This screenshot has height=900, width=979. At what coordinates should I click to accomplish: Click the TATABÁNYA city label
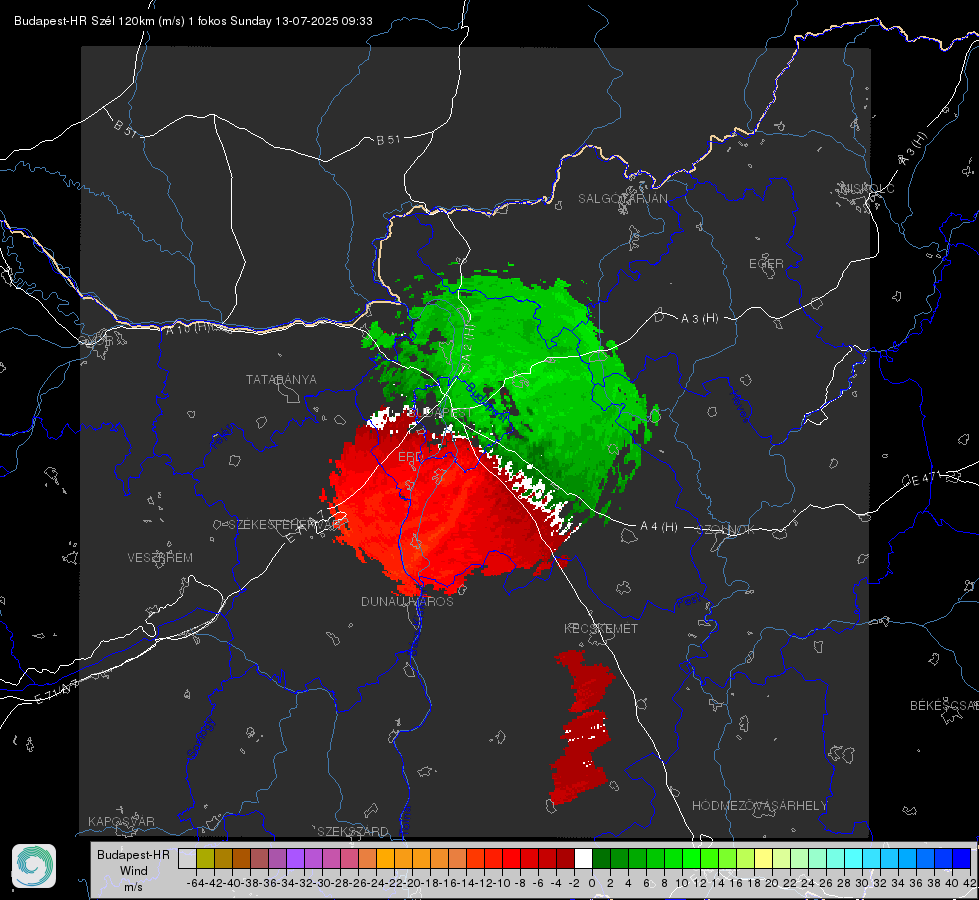coord(281,379)
